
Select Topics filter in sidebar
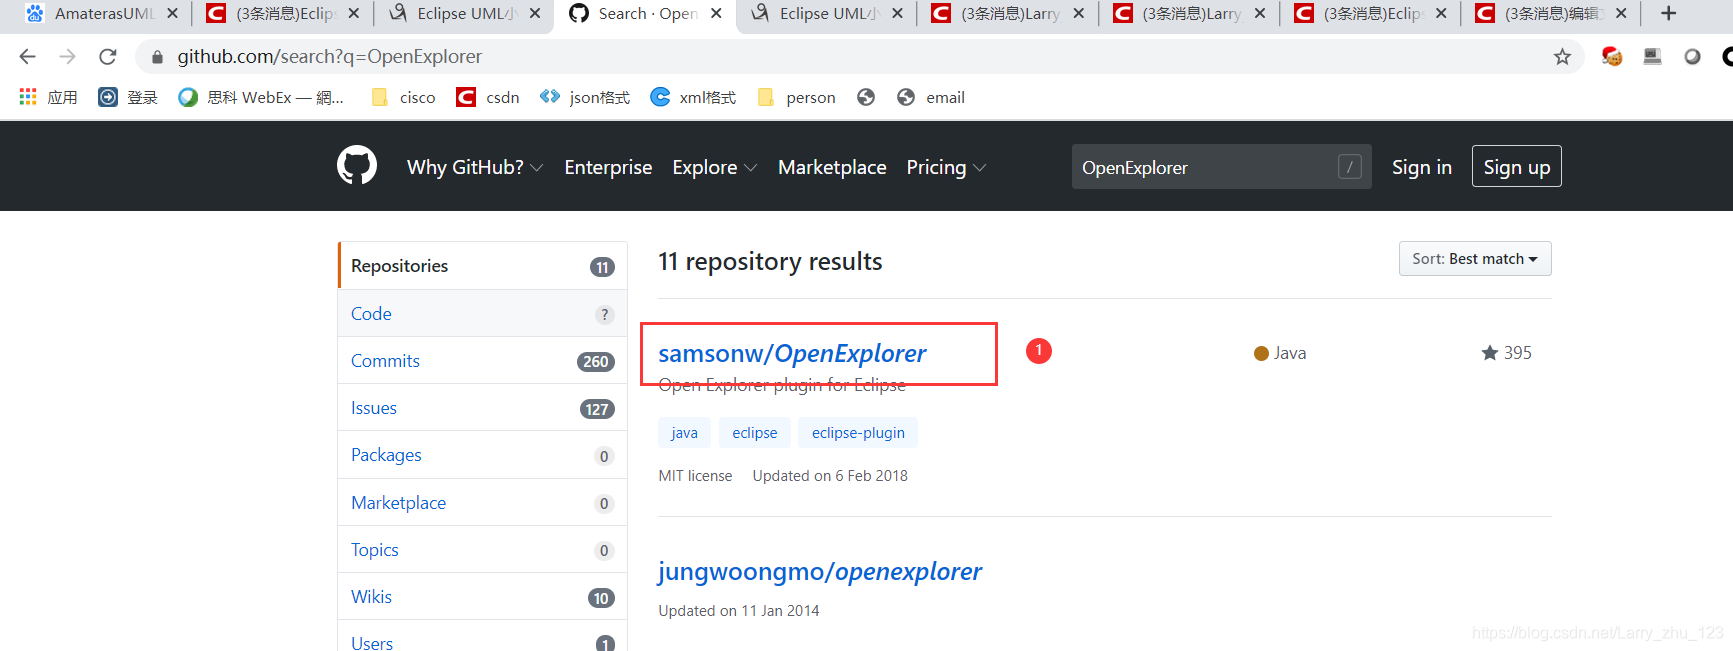(483, 549)
